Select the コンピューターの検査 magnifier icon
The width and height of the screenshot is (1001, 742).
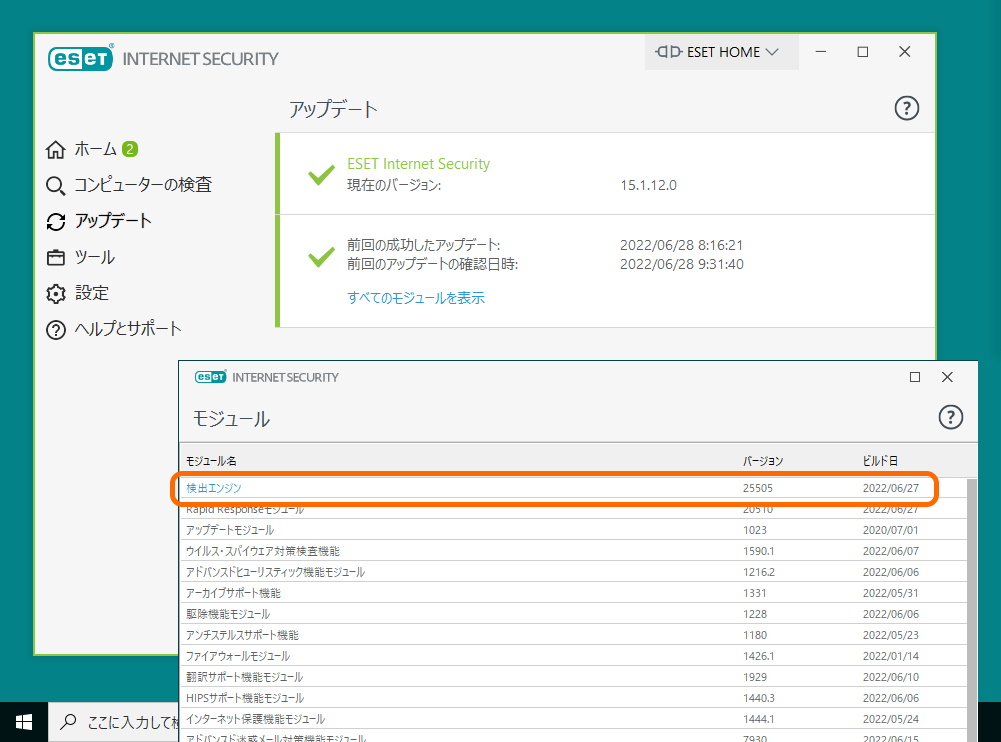tap(55, 185)
